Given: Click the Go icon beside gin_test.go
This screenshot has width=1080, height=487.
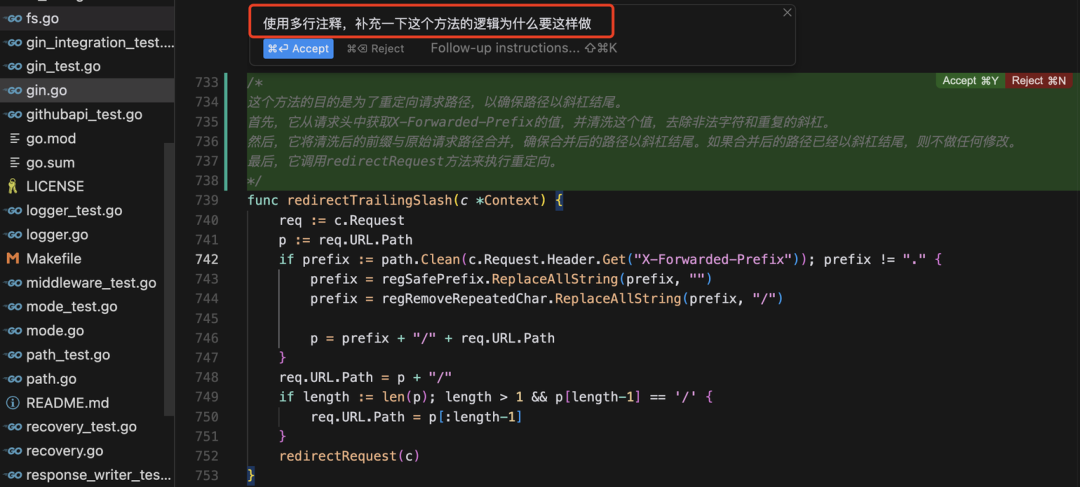Looking at the screenshot, I should pyautogui.click(x=12, y=66).
